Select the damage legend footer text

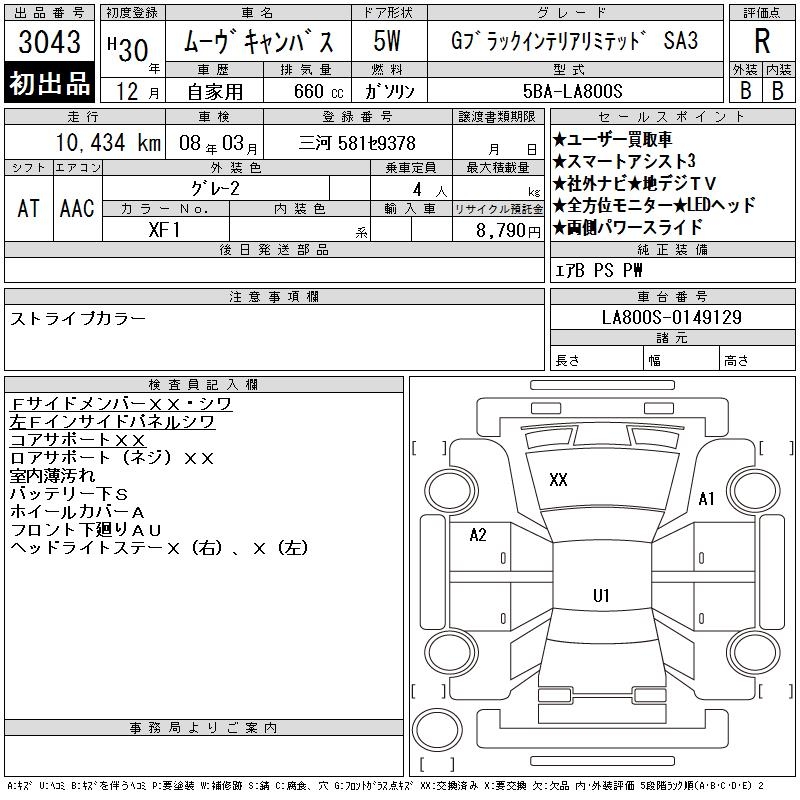point(386,786)
